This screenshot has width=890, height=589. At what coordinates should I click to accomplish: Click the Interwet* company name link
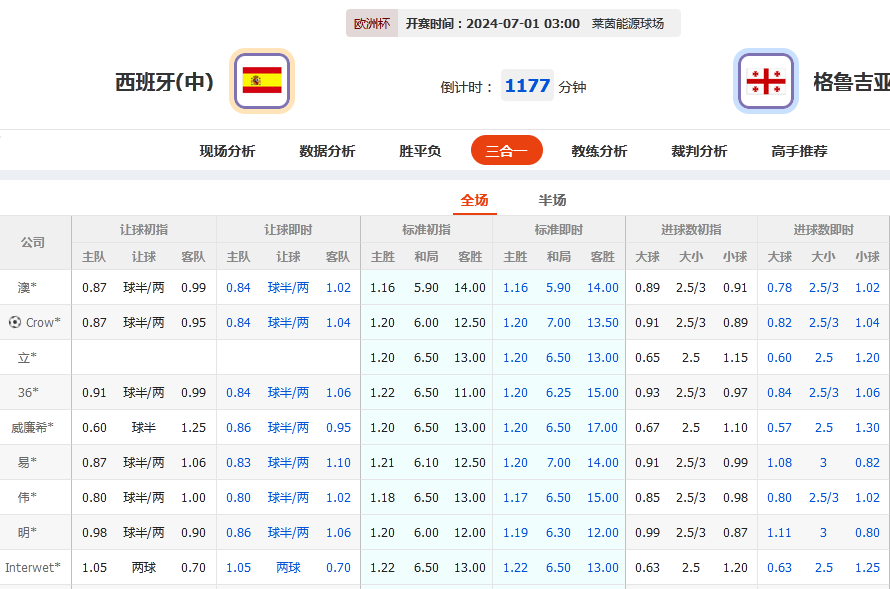click(34, 567)
